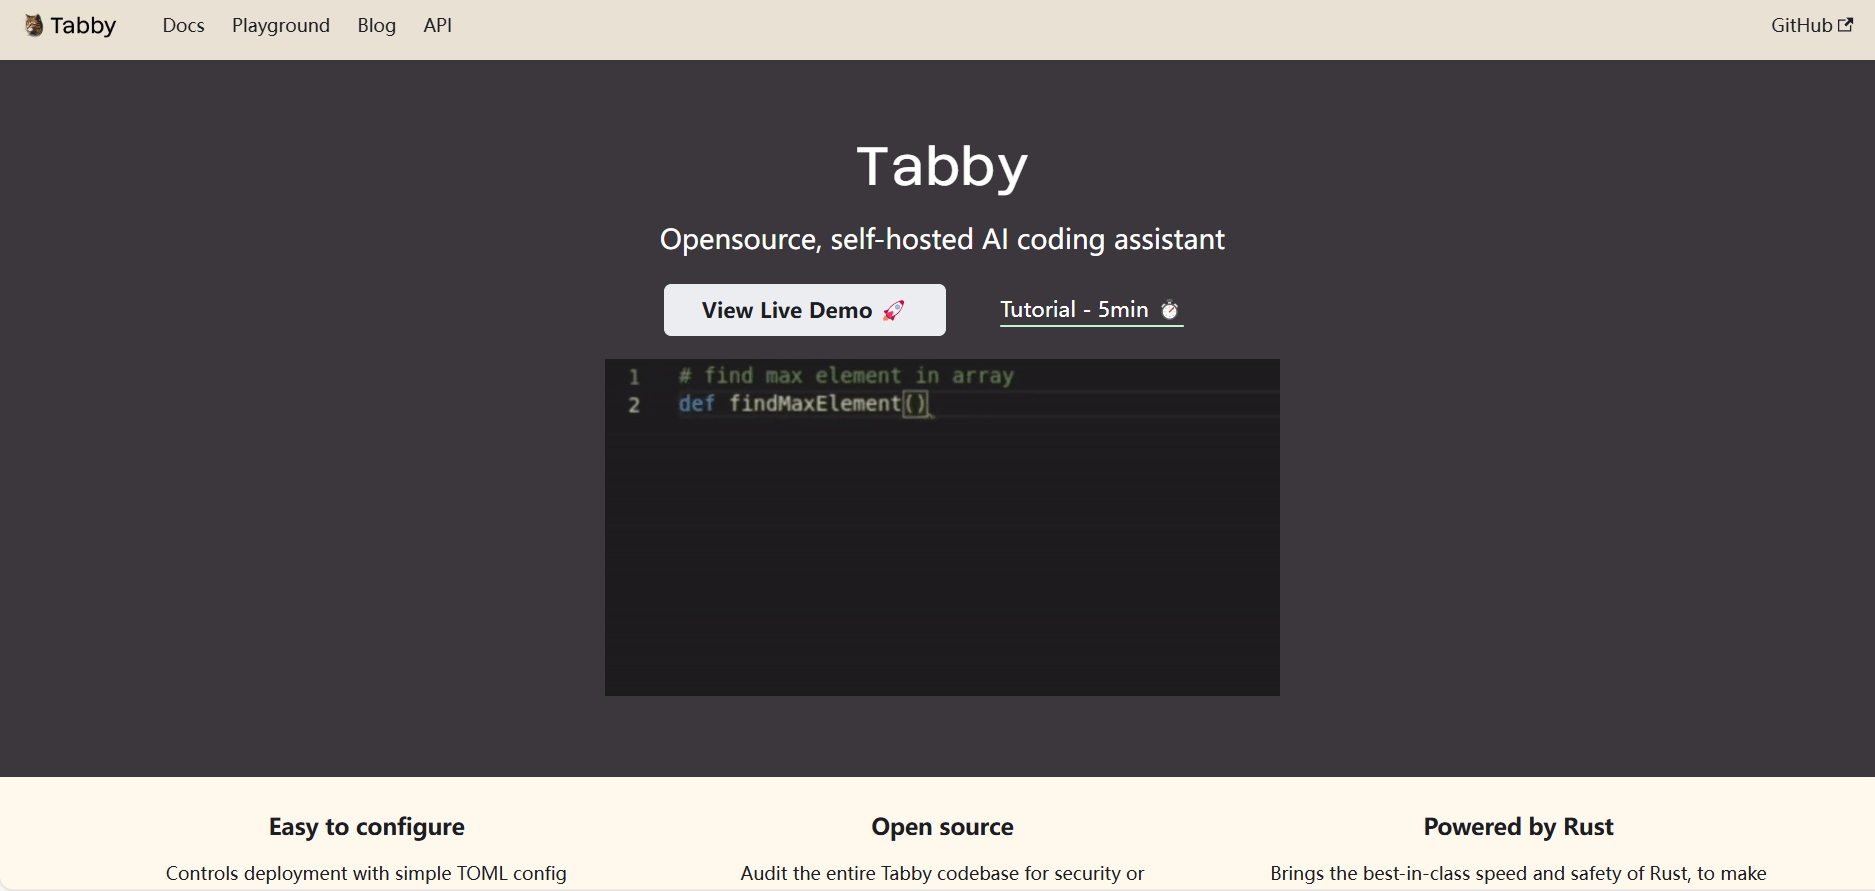Click the GitHub external link arrow icon

coord(1846,25)
